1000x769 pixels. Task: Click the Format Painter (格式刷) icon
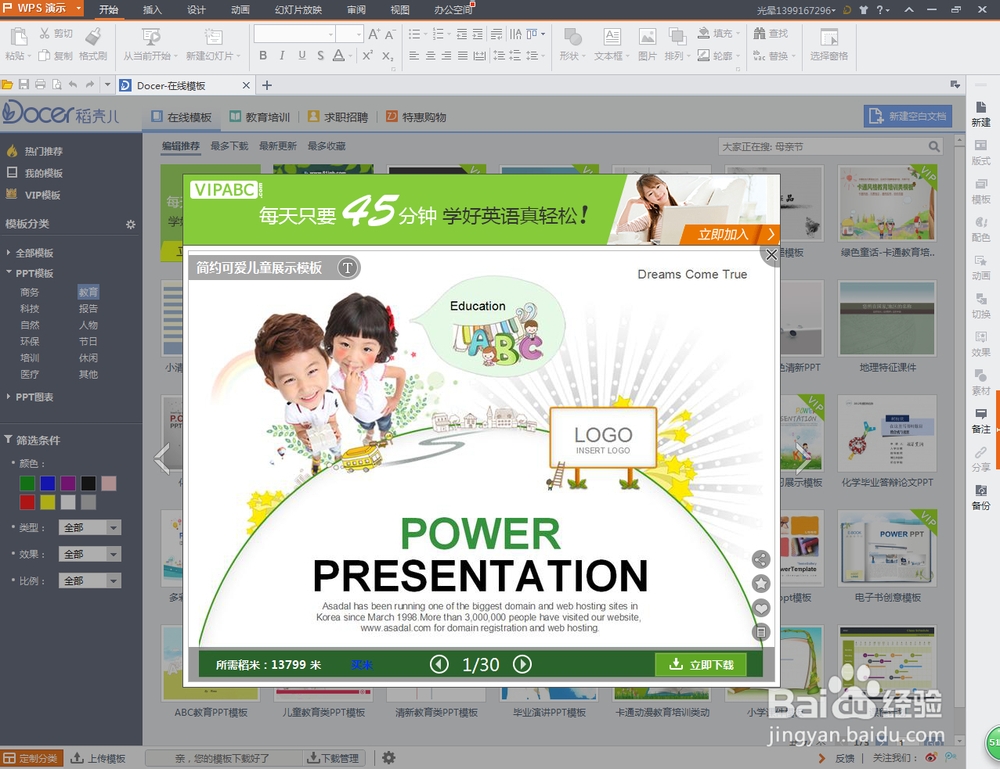click(x=93, y=36)
